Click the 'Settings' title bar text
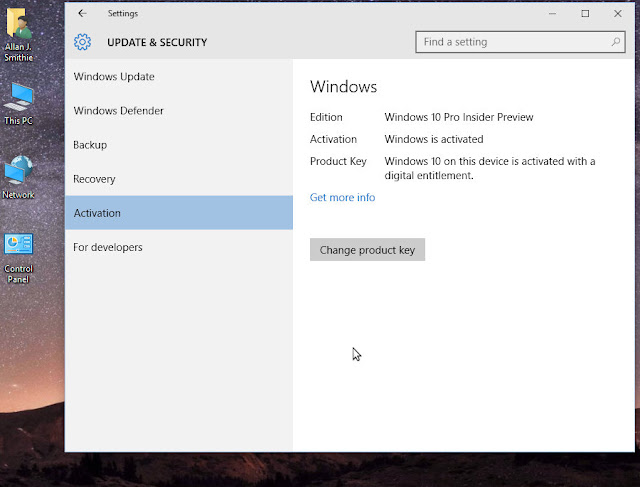Viewport: 640px width, 487px height. click(123, 13)
